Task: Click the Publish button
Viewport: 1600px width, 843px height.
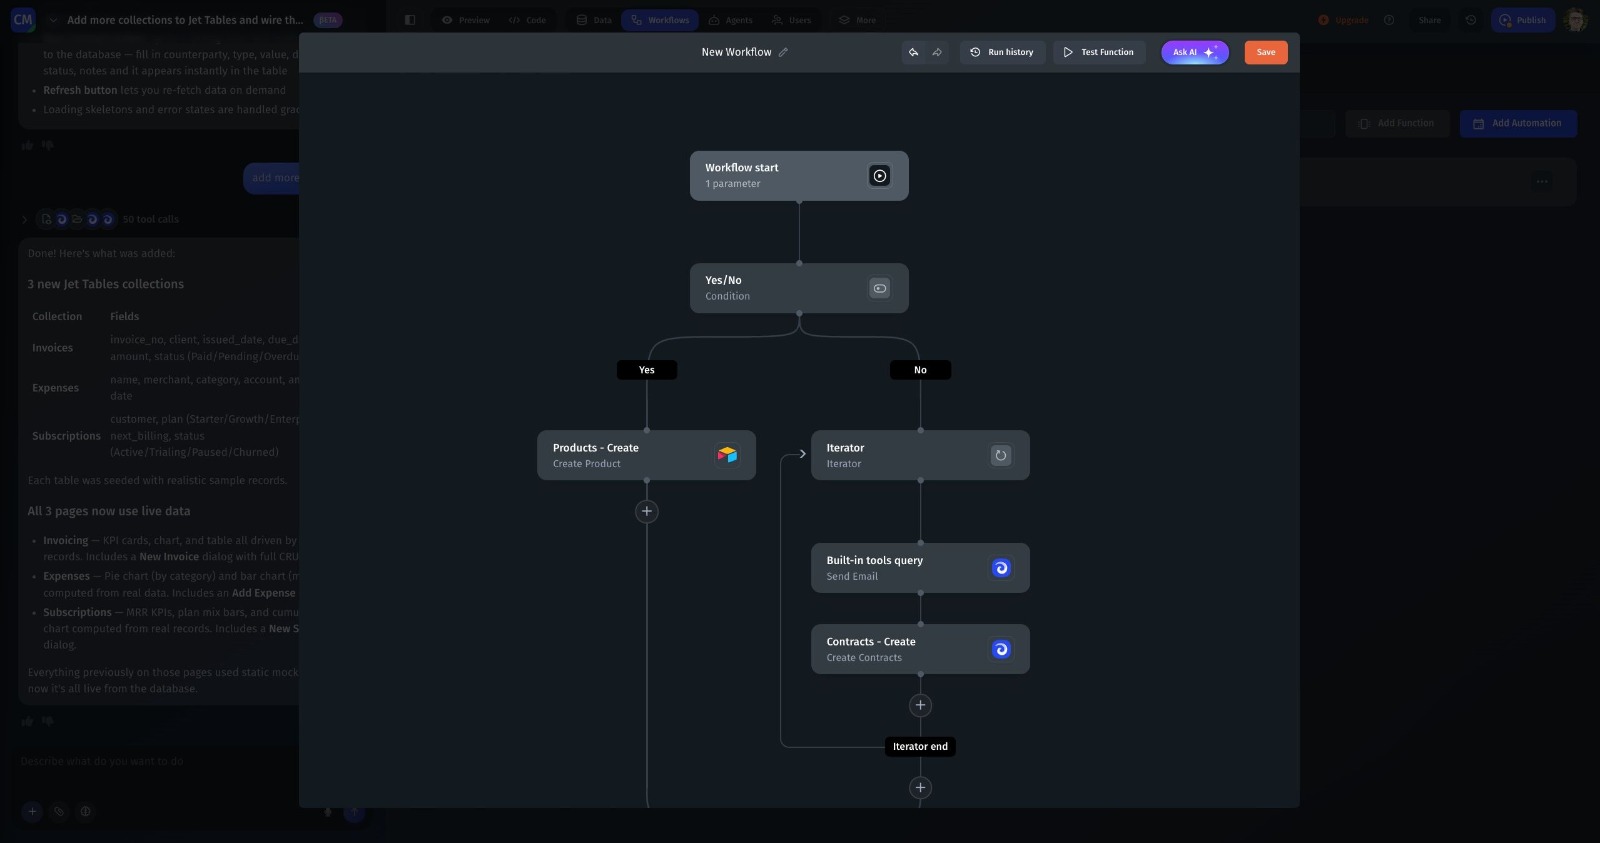Action: coord(1523,20)
